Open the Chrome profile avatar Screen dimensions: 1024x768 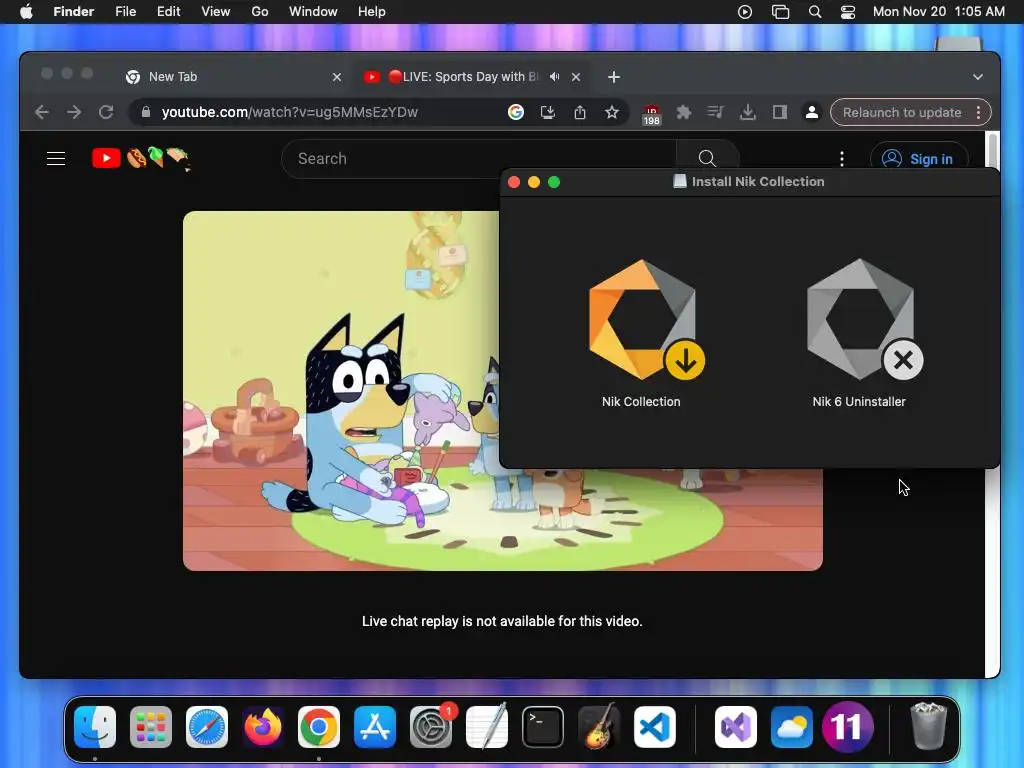tap(812, 112)
